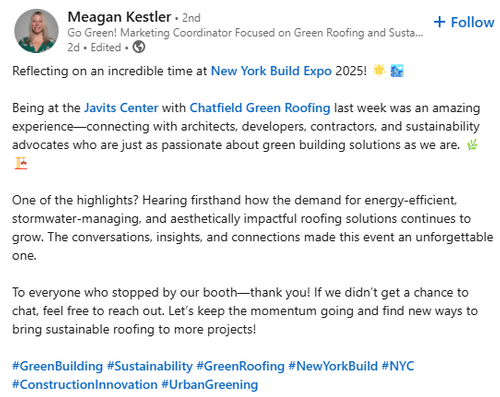Screen dimensions: 500x397
Task: Click the plus icon beside Follow
Action: pos(439,22)
